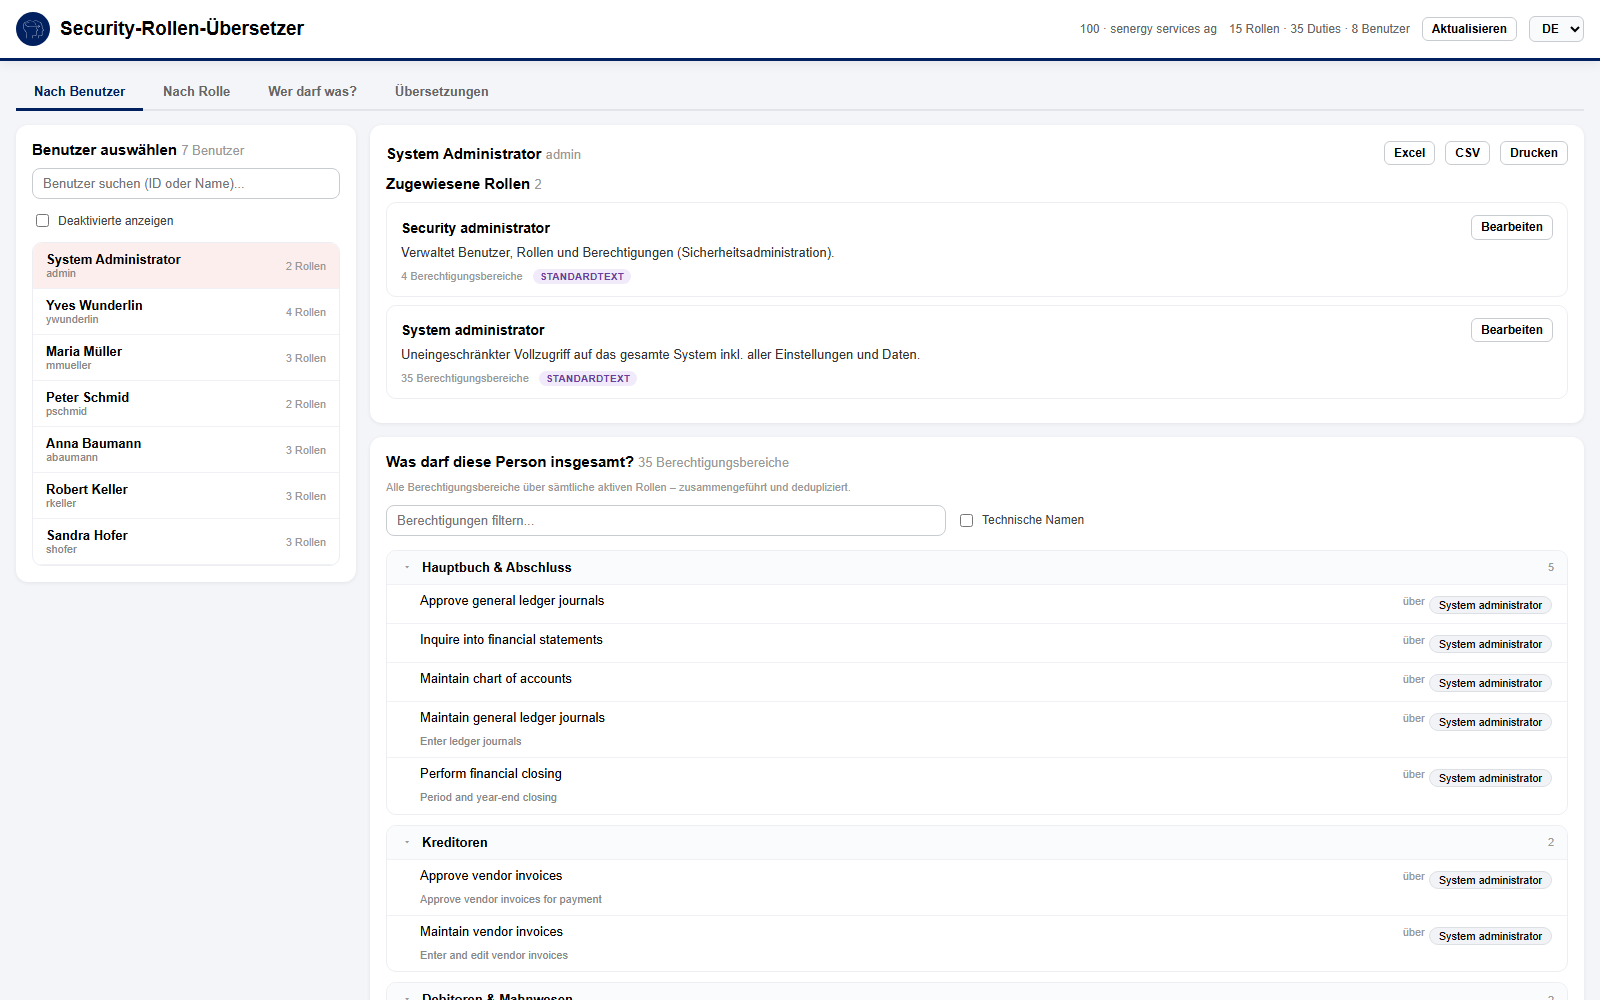Open the DE language dropdown
Viewport: 1600px width, 1000px height.
(x=1556, y=29)
